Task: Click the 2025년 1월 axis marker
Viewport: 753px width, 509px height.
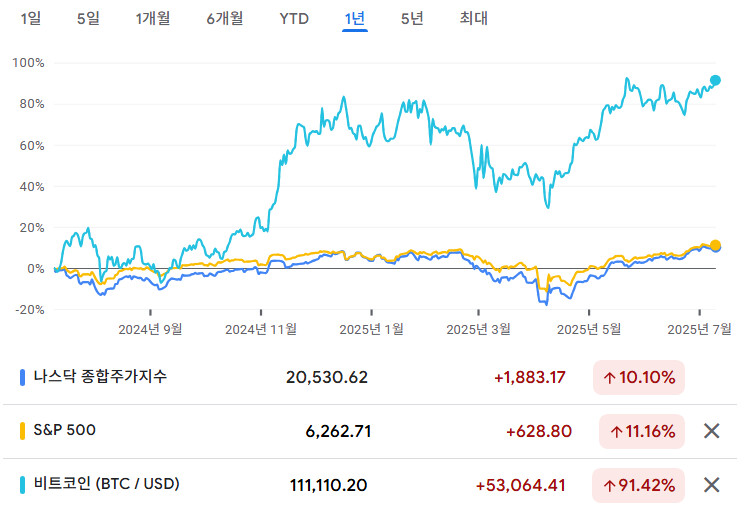Action: pos(371,329)
